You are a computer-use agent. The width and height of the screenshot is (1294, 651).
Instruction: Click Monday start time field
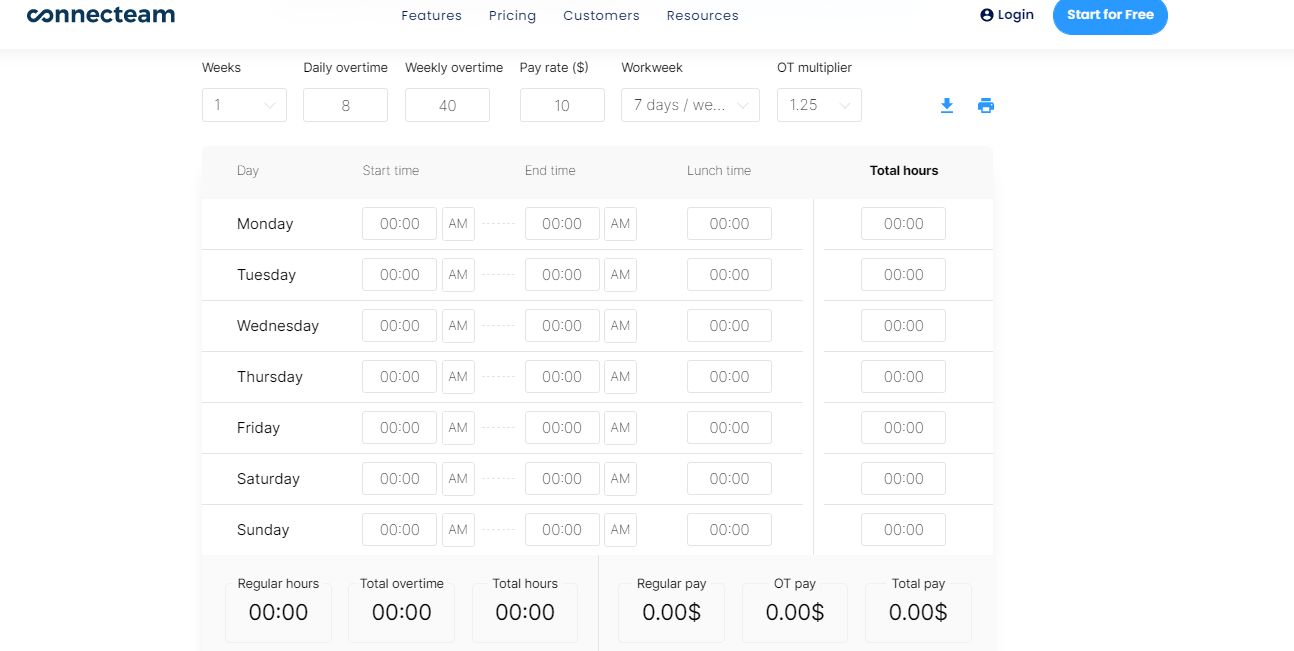399,224
